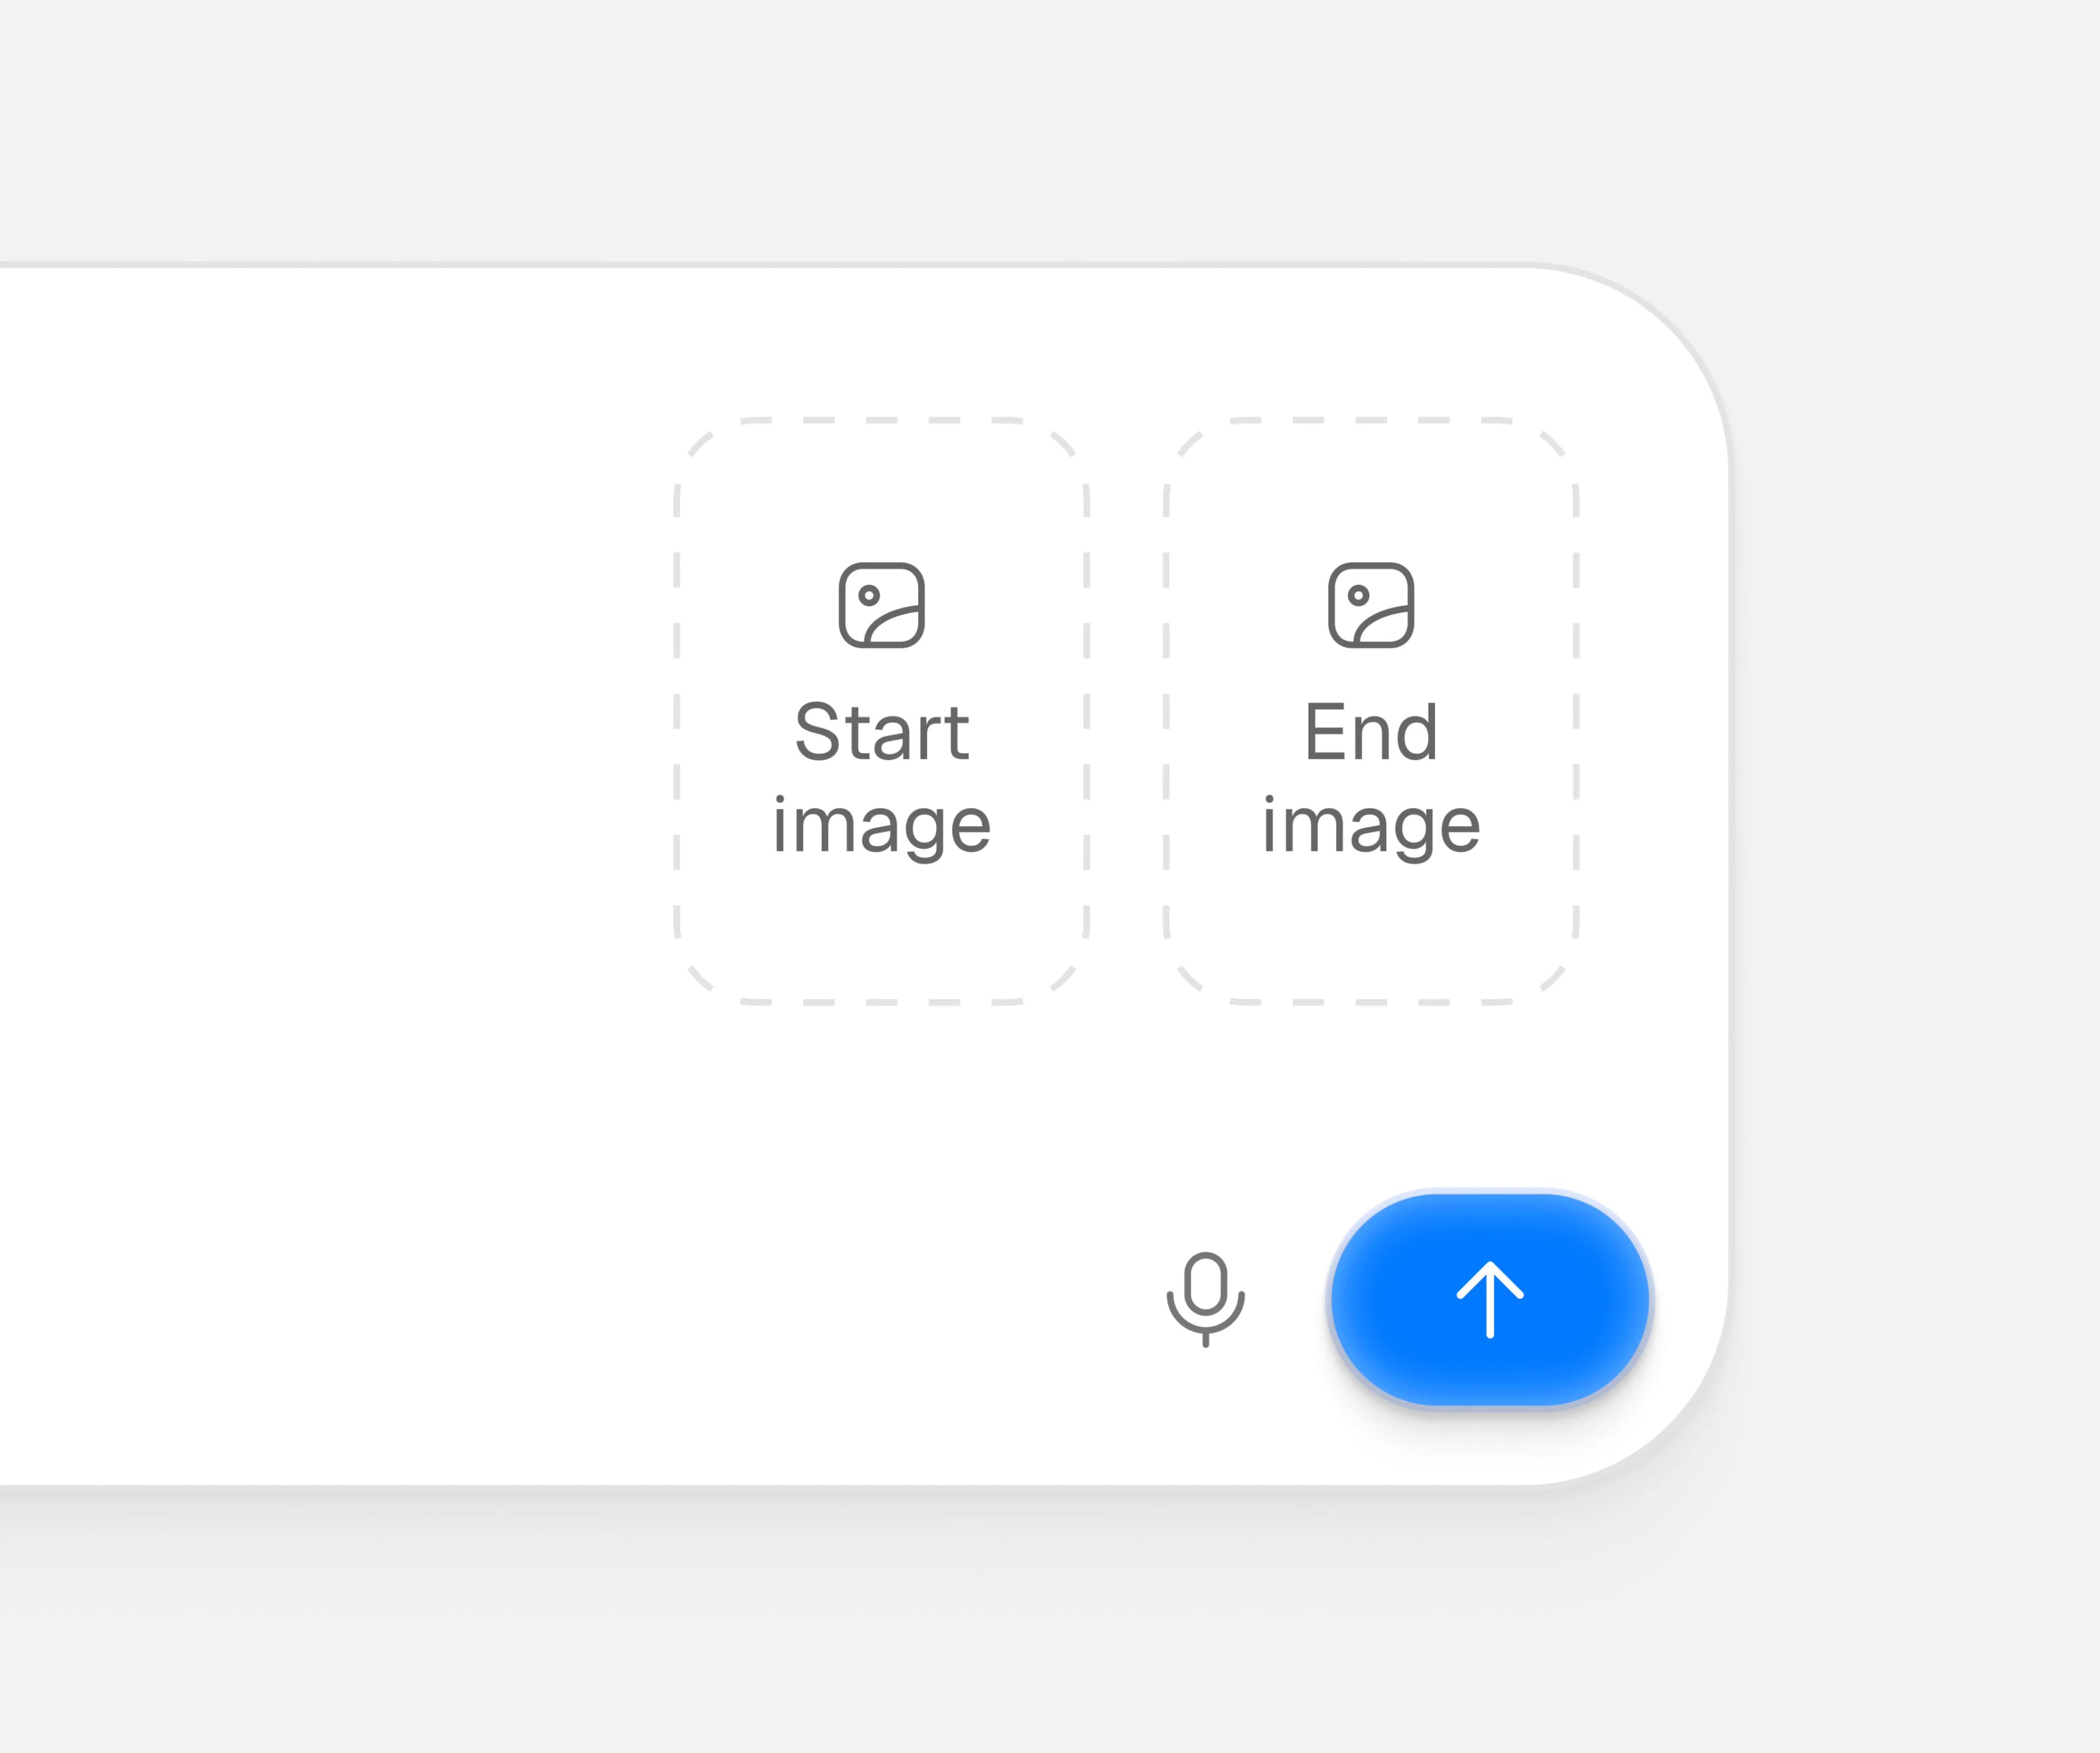This screenshot has height=1753, width=2100.
Task: Click the word "End" in the right slot
Action: pyautogui.click(x=1371, y=731)
